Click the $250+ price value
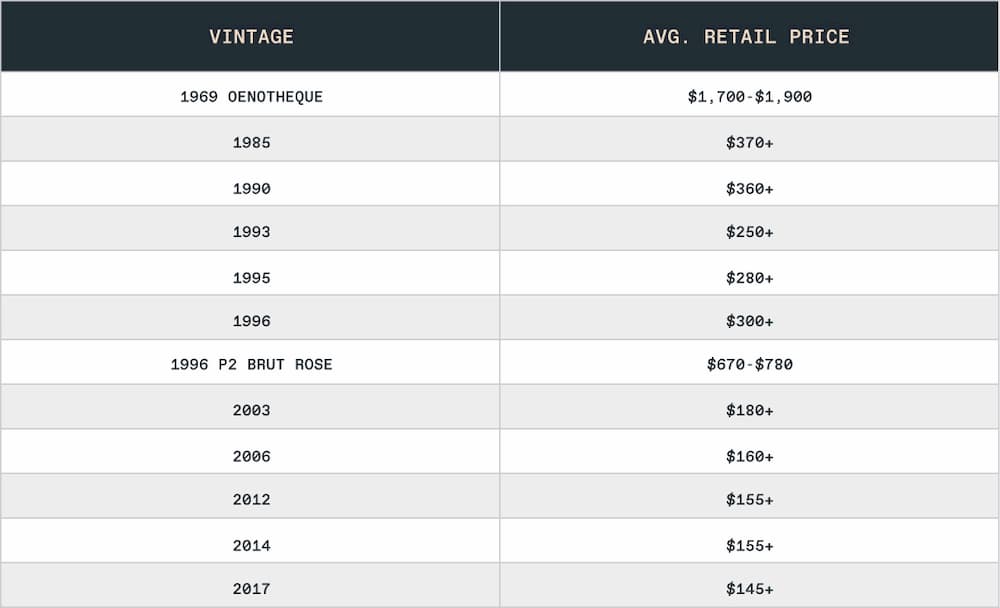The image size is (1000, 608). (749, 232)
